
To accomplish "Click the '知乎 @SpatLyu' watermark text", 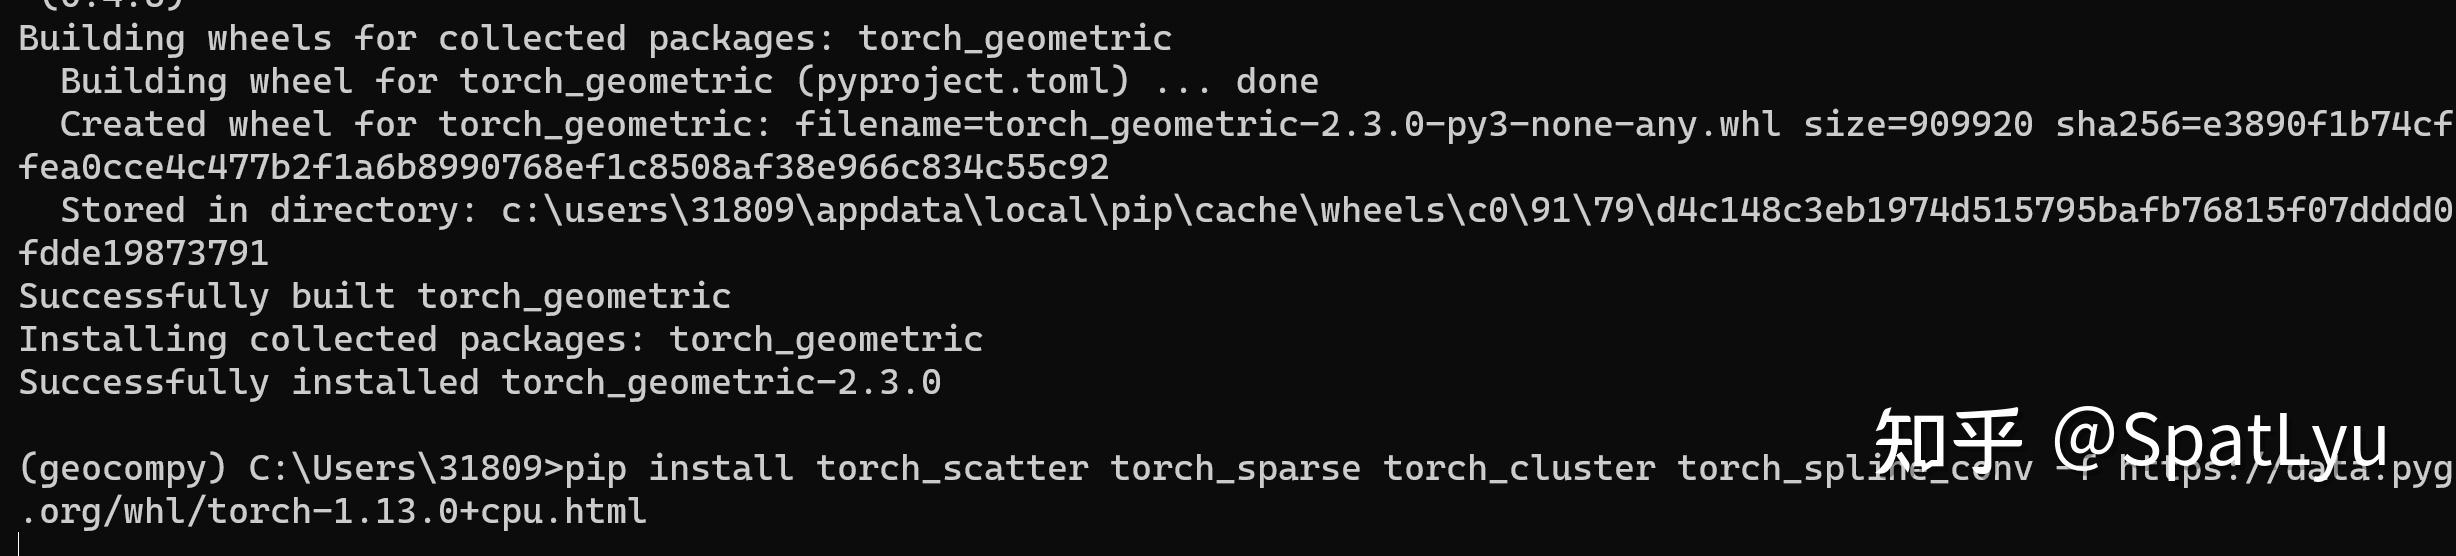I will (2131, 440).
